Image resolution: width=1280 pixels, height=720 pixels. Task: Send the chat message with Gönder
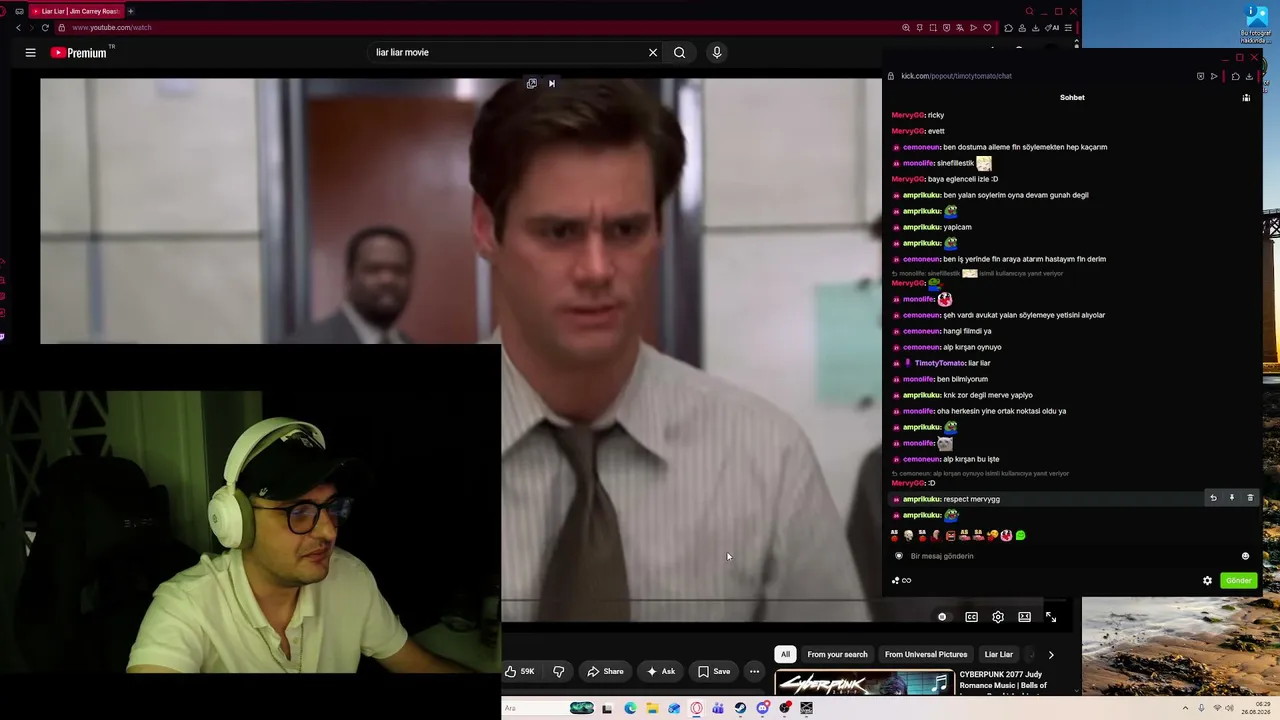1238,581
